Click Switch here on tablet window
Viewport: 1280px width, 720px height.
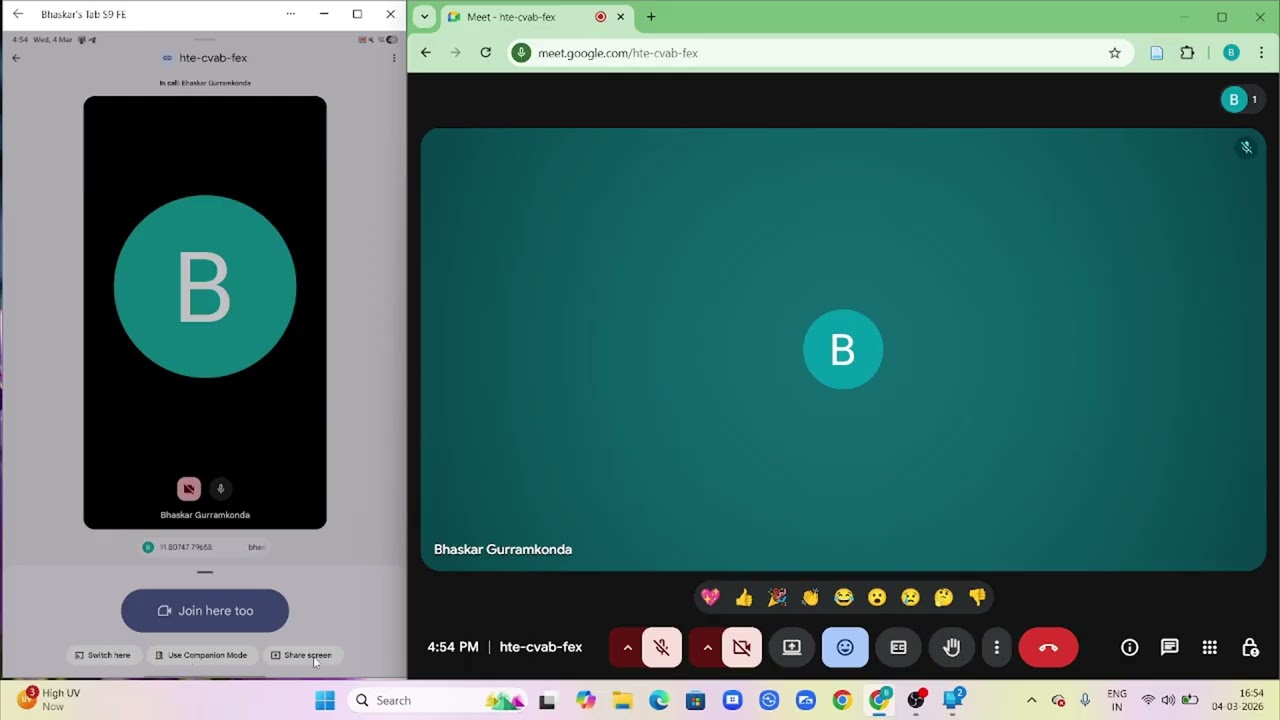tap(102, 655)
